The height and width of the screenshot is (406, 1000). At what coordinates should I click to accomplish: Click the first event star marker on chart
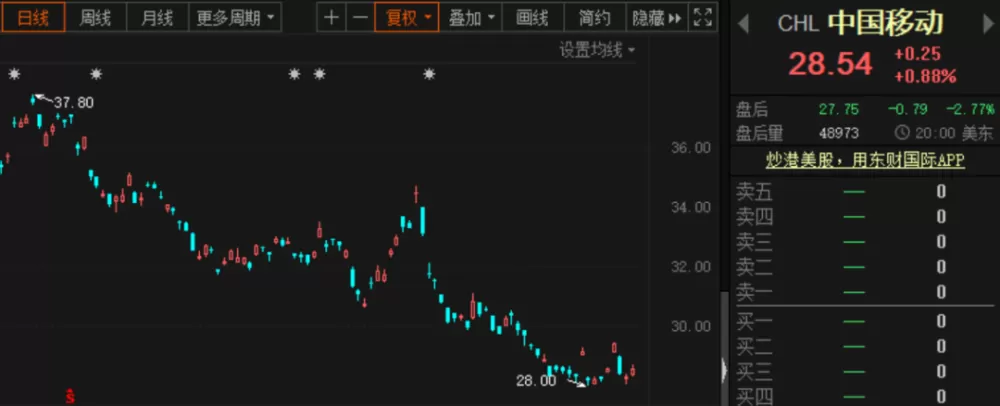click(14, 74)
